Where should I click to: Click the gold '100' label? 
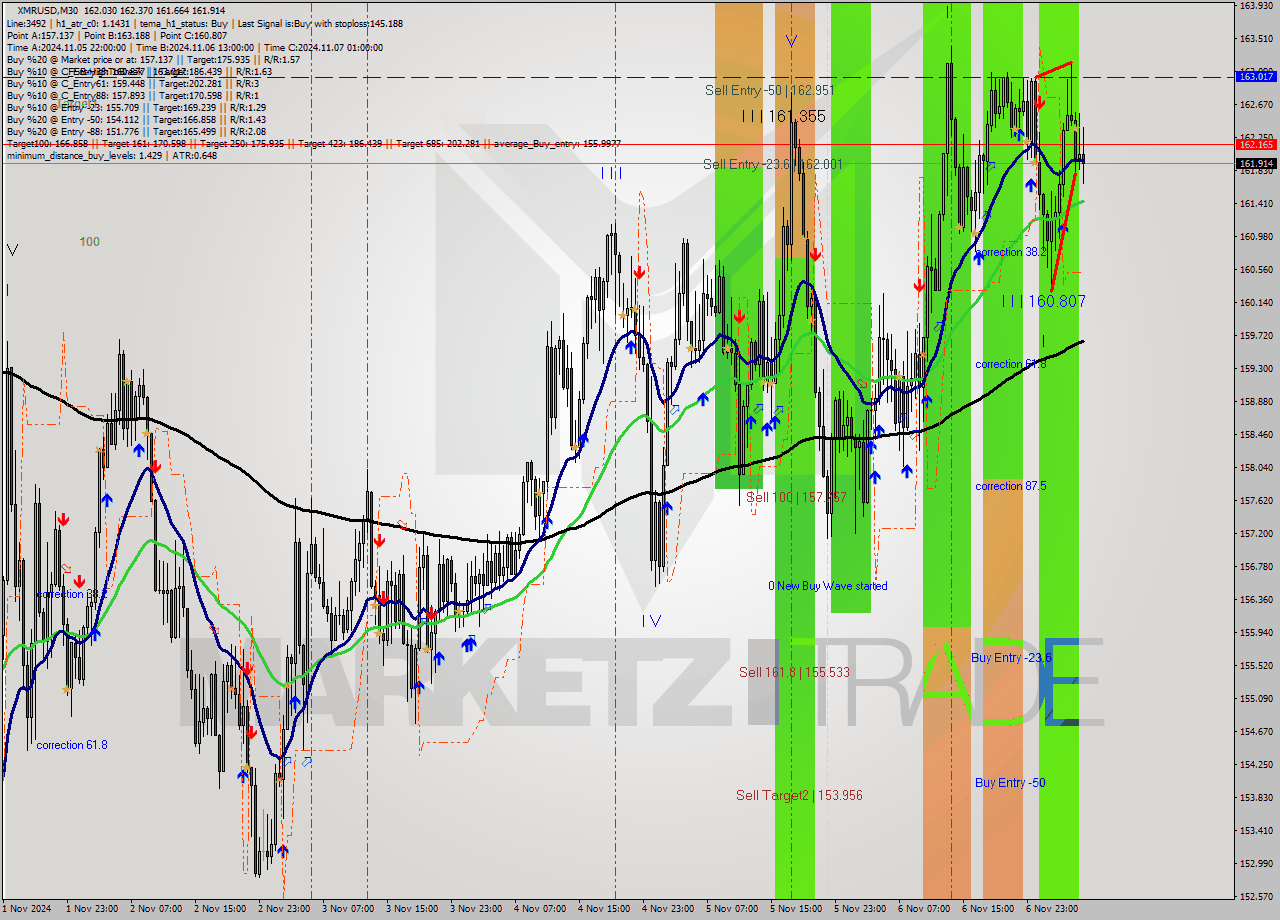[x=90, y=242]
